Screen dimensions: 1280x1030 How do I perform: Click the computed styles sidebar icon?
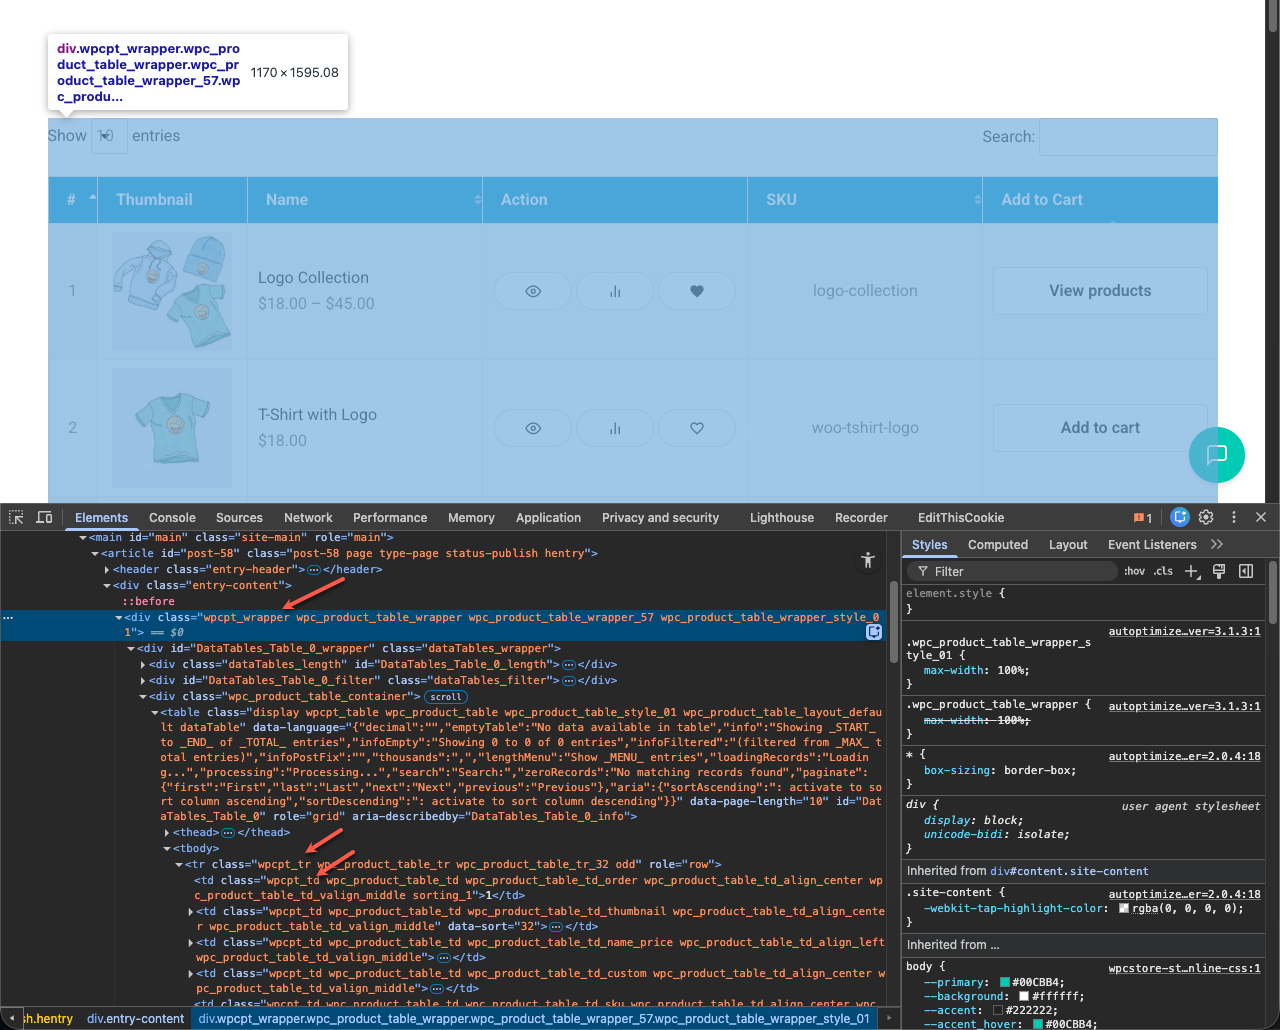tap(1246, 571)
